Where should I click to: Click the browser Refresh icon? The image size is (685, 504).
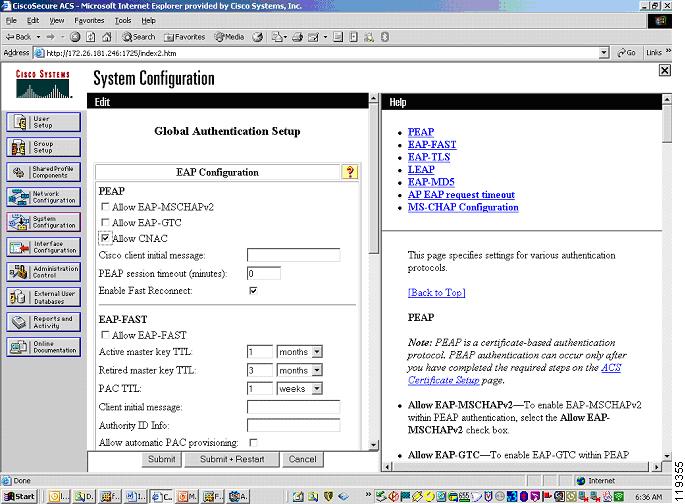(90, 37)
